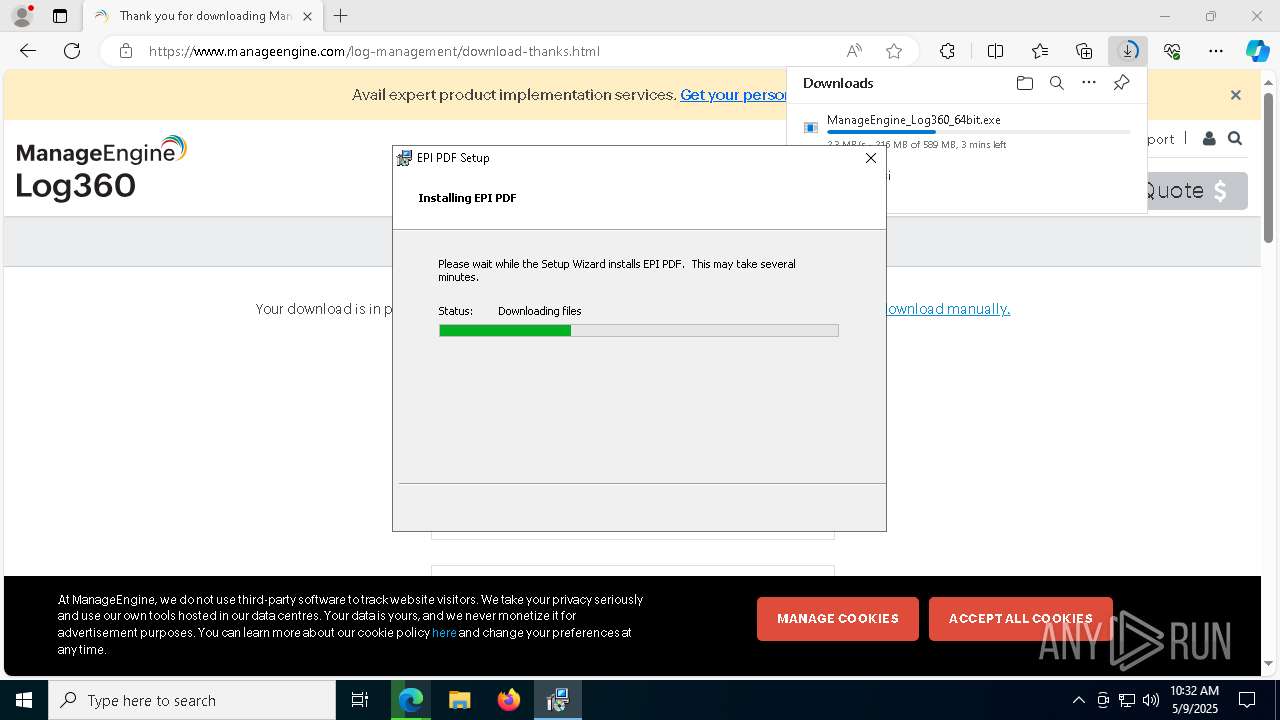Open the user account icon on ManageEngine page
Screen dimensions: 1280x720
click(x=1209, y=139)
